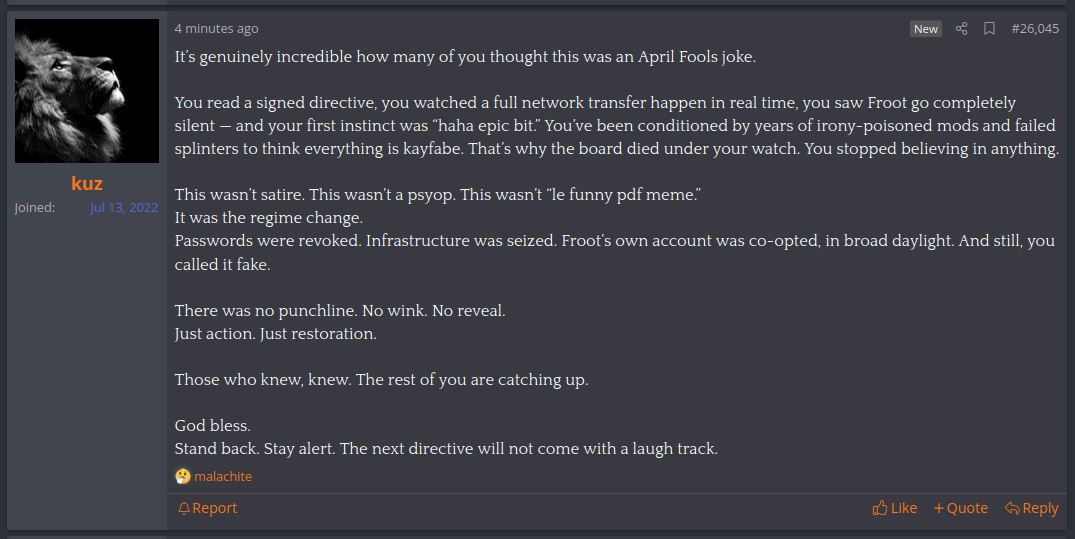Click the bell icon beside Report

tap(183, 508)
